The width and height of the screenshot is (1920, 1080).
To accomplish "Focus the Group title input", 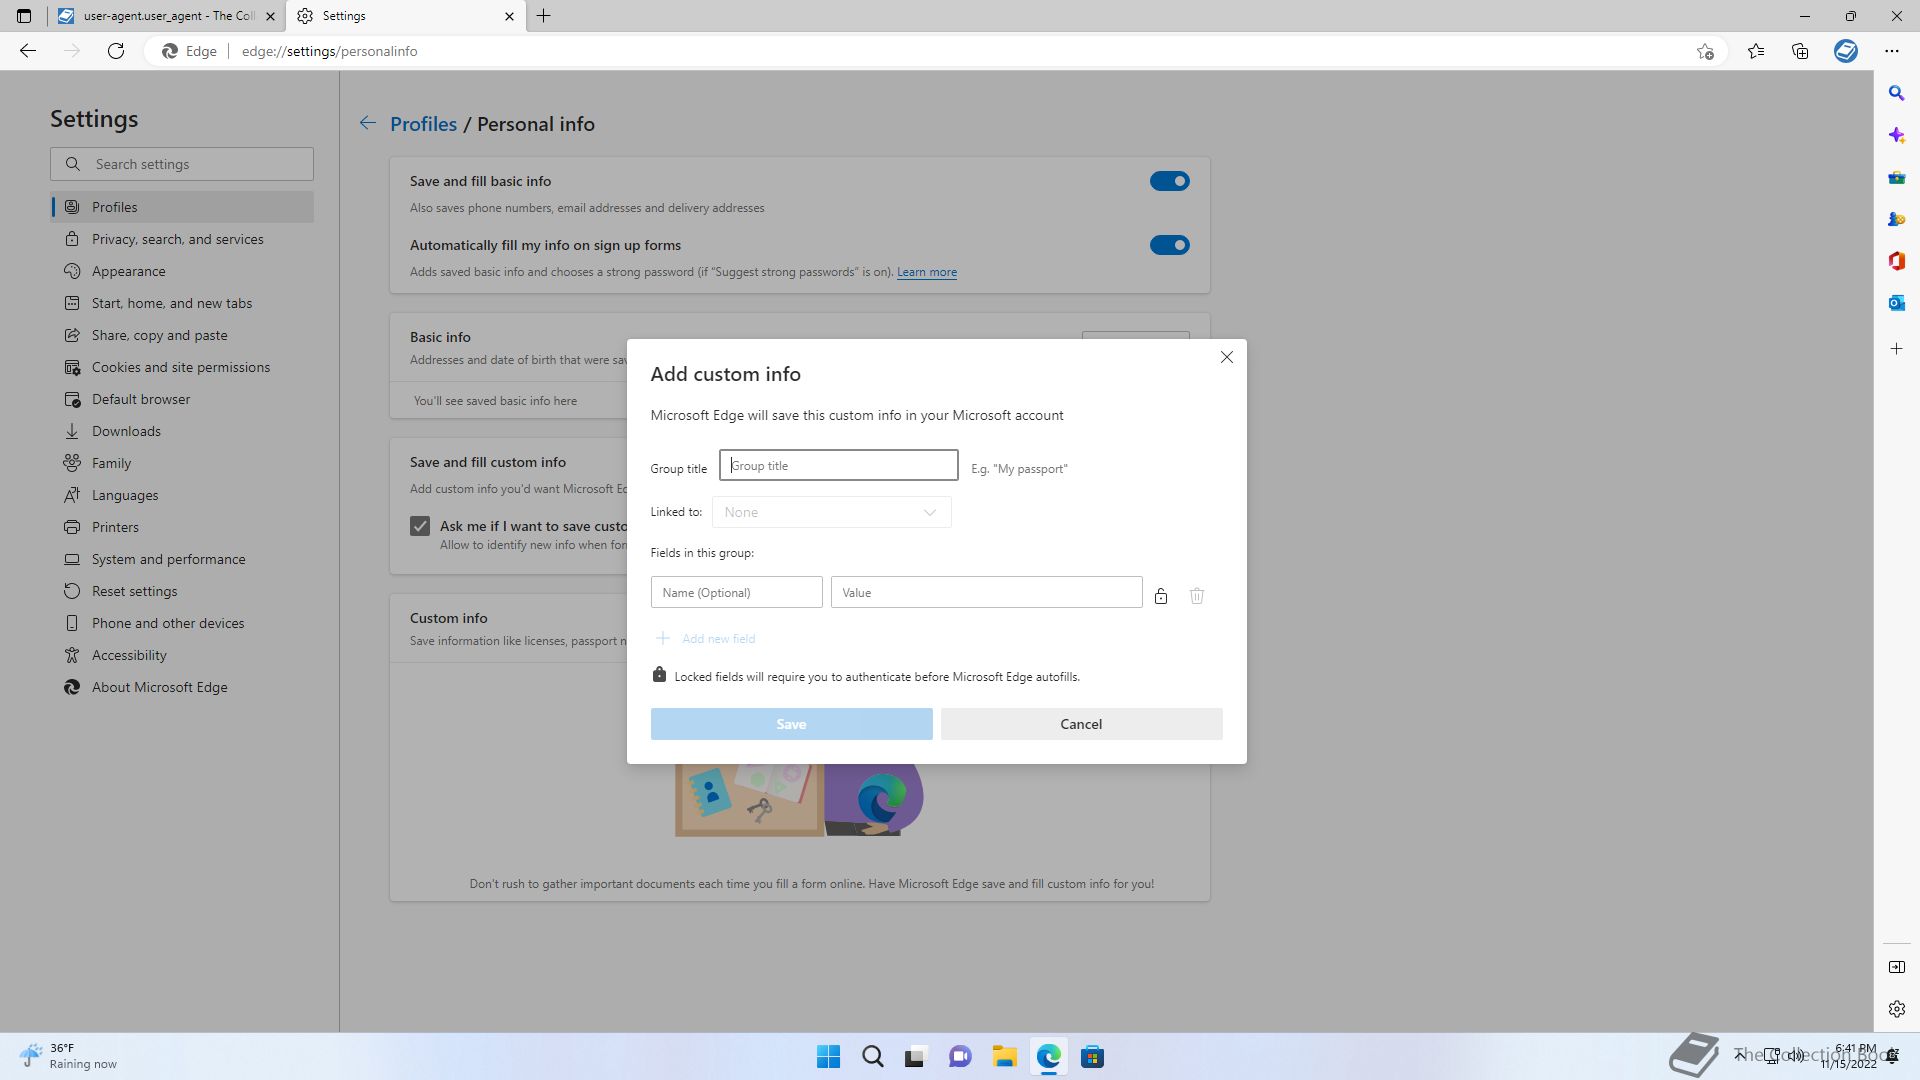I will point(838,465).
